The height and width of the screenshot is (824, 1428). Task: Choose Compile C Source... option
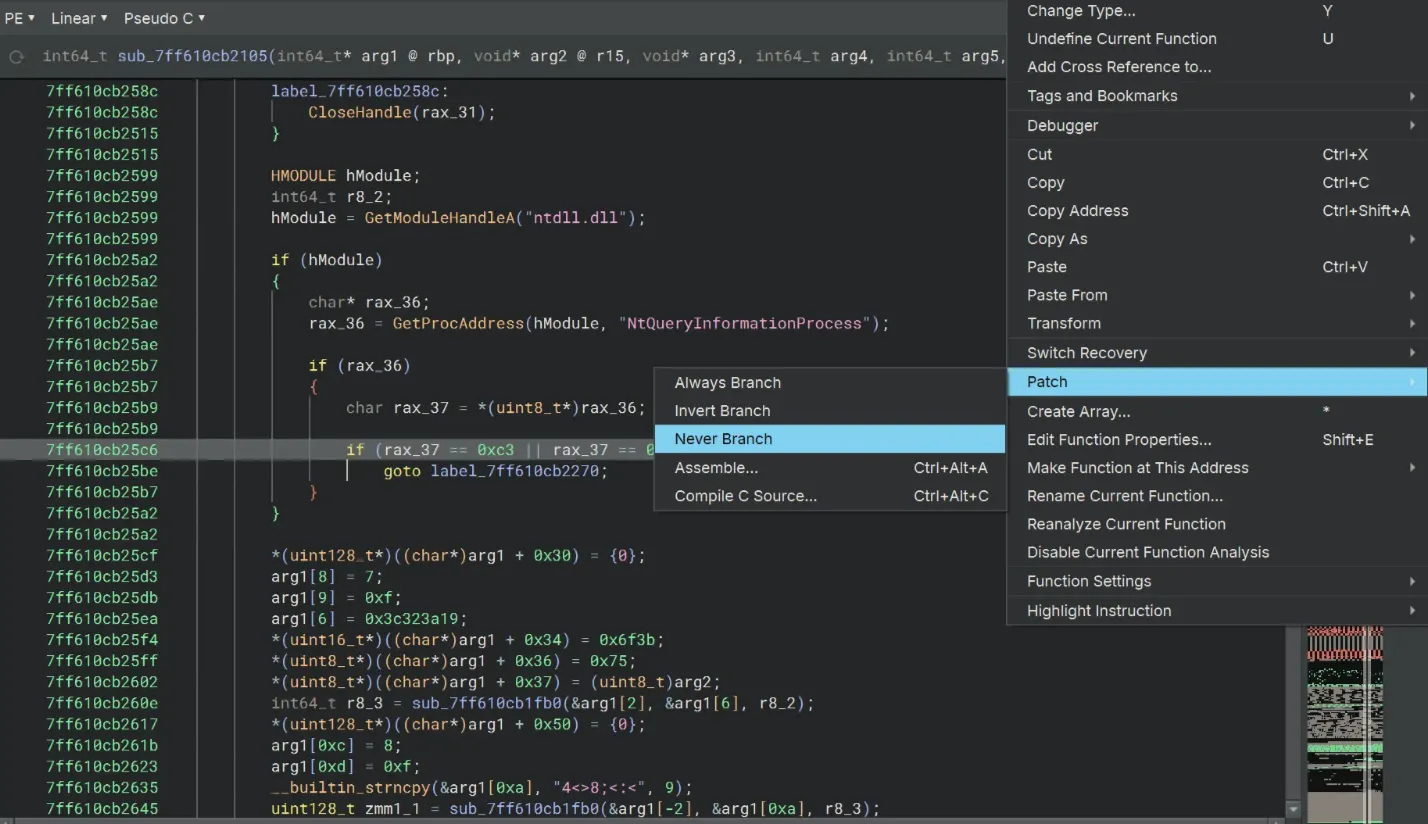(x=745, y=496)
